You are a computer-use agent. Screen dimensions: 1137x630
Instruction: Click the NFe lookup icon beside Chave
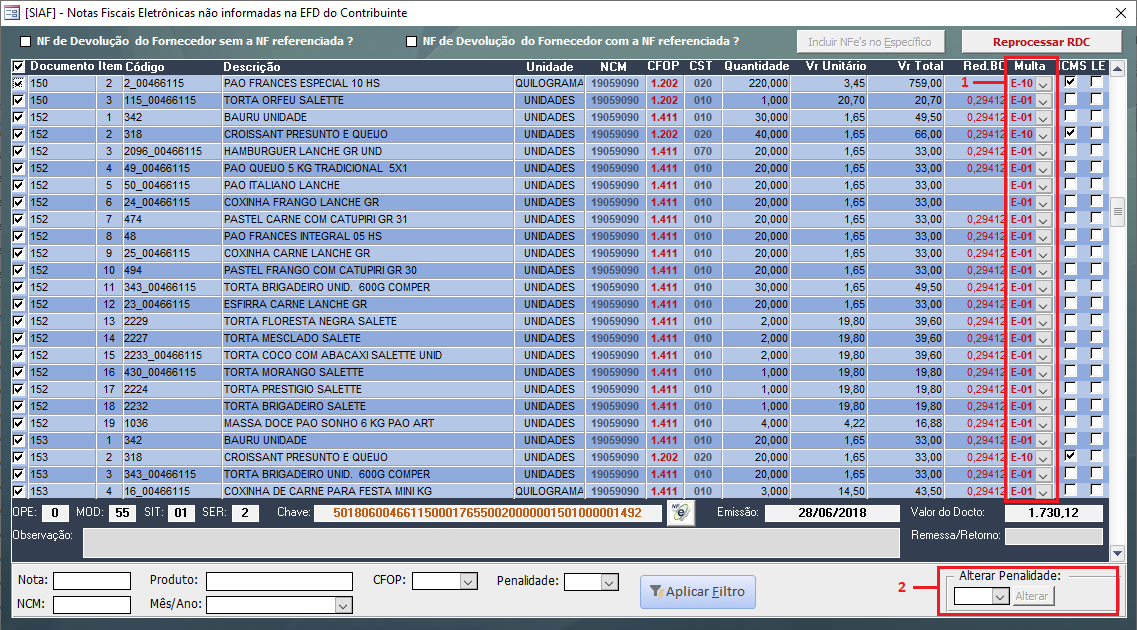point(680,513)
